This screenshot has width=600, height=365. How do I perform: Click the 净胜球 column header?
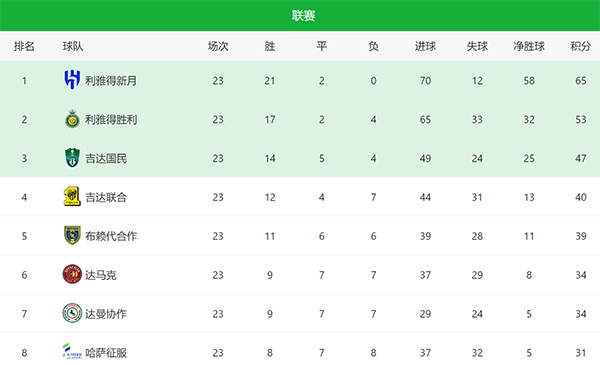(529, 46)
